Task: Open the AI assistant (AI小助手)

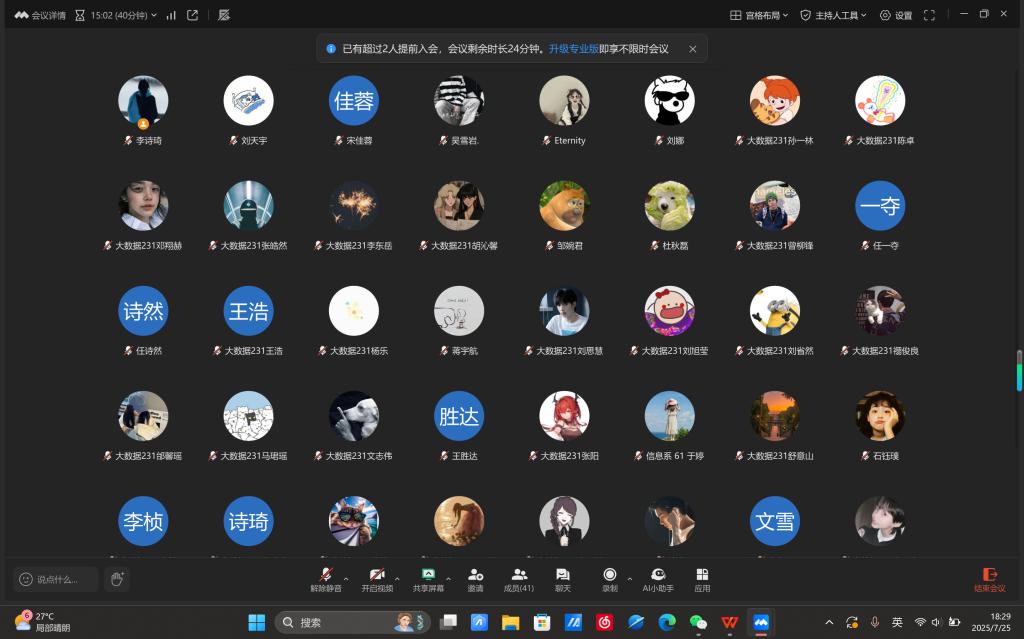Action: click(658, 578)
